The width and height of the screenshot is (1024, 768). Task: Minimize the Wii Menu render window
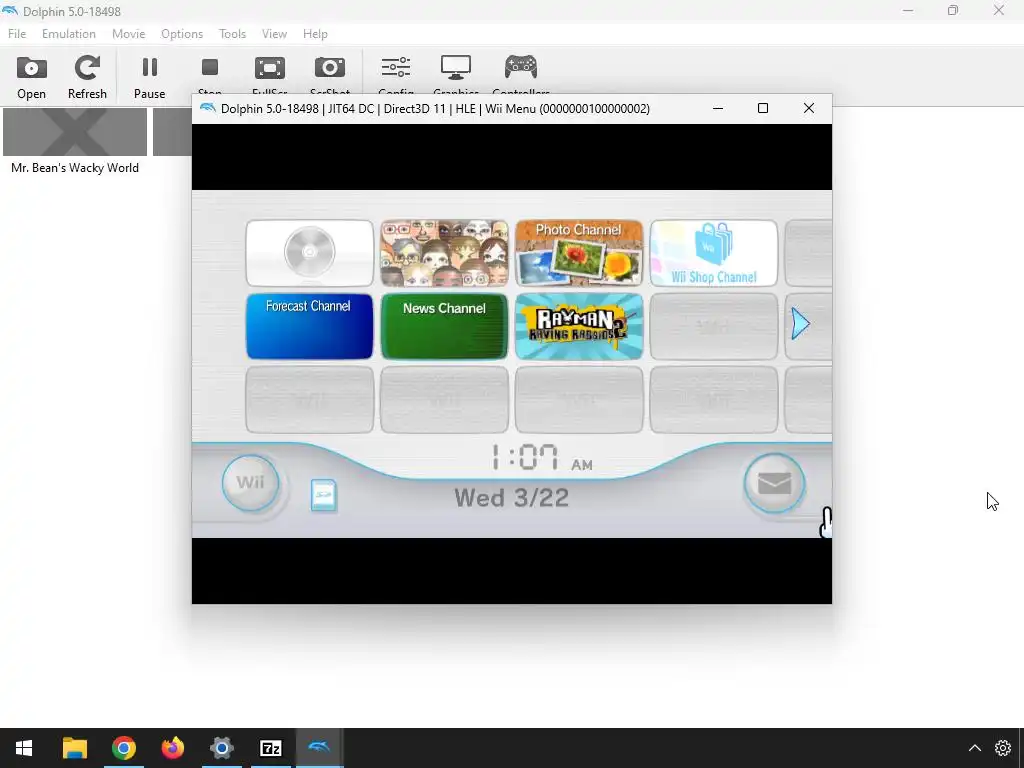coord(718,108)
